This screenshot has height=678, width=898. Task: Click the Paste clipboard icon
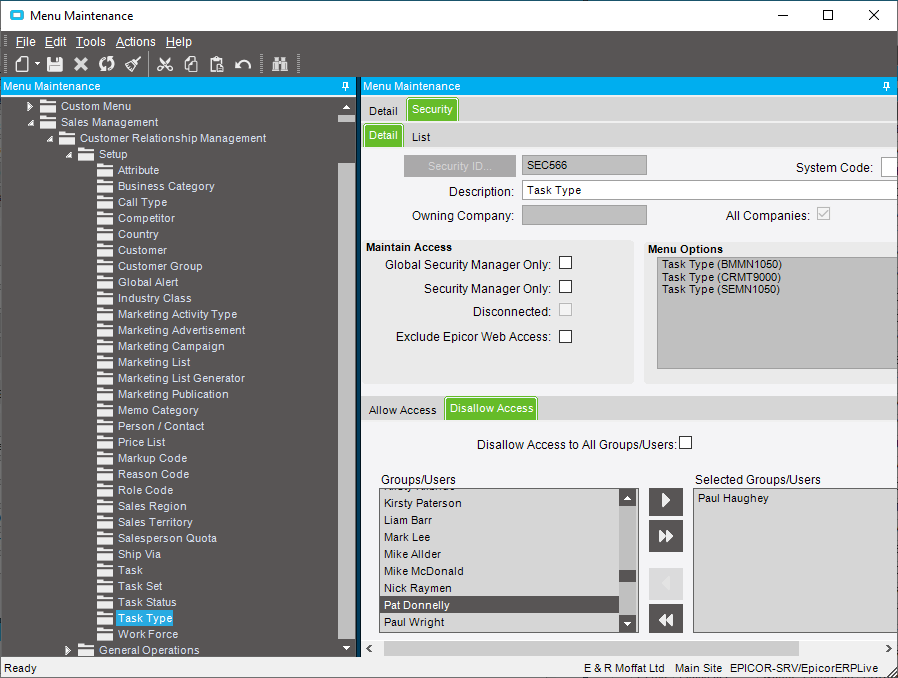click(x=217, y=64)
